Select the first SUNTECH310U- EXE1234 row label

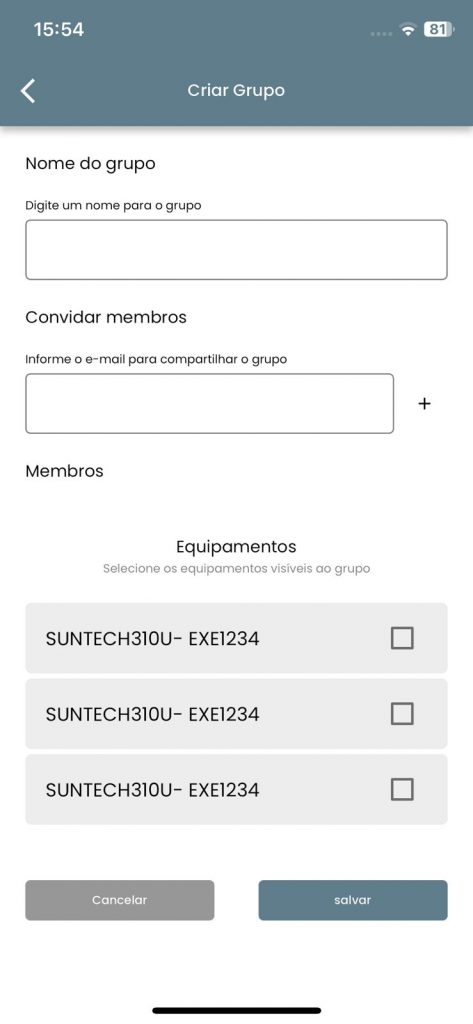click(152, 638)
